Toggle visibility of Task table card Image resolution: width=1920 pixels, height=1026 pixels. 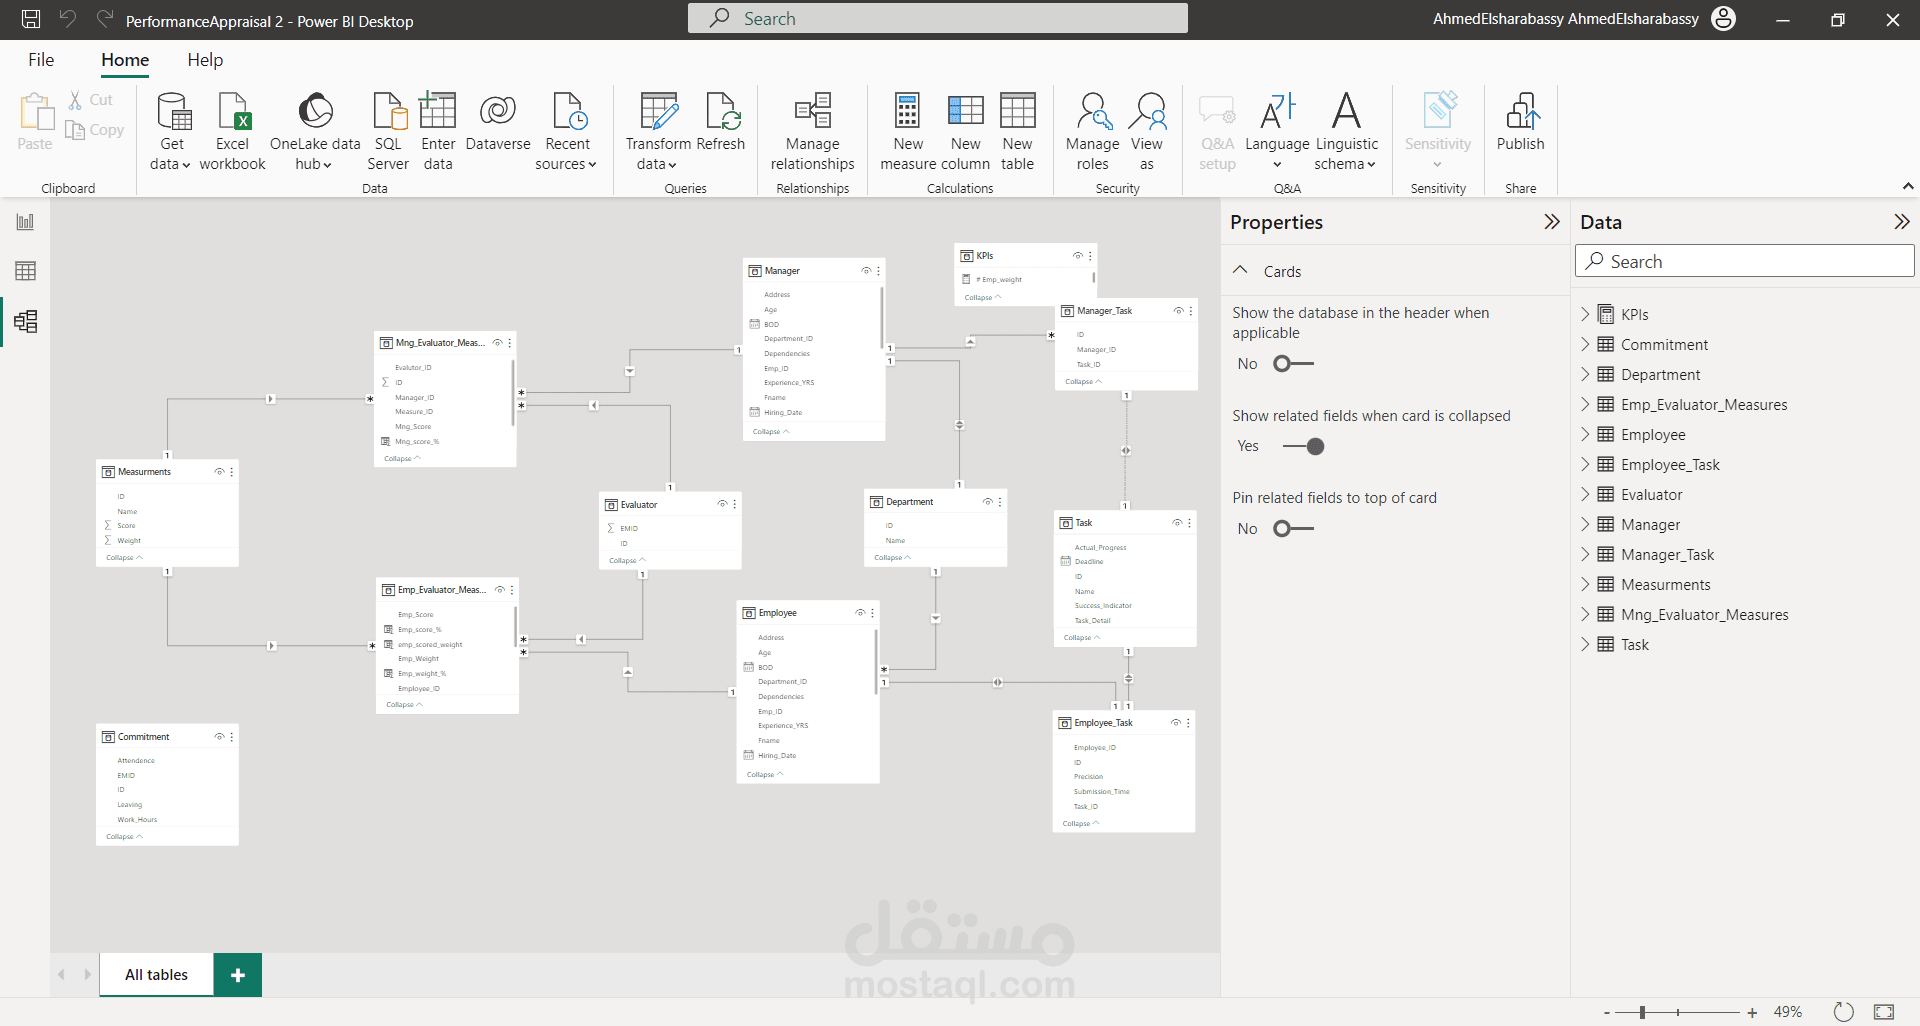tap(1177, 523)
